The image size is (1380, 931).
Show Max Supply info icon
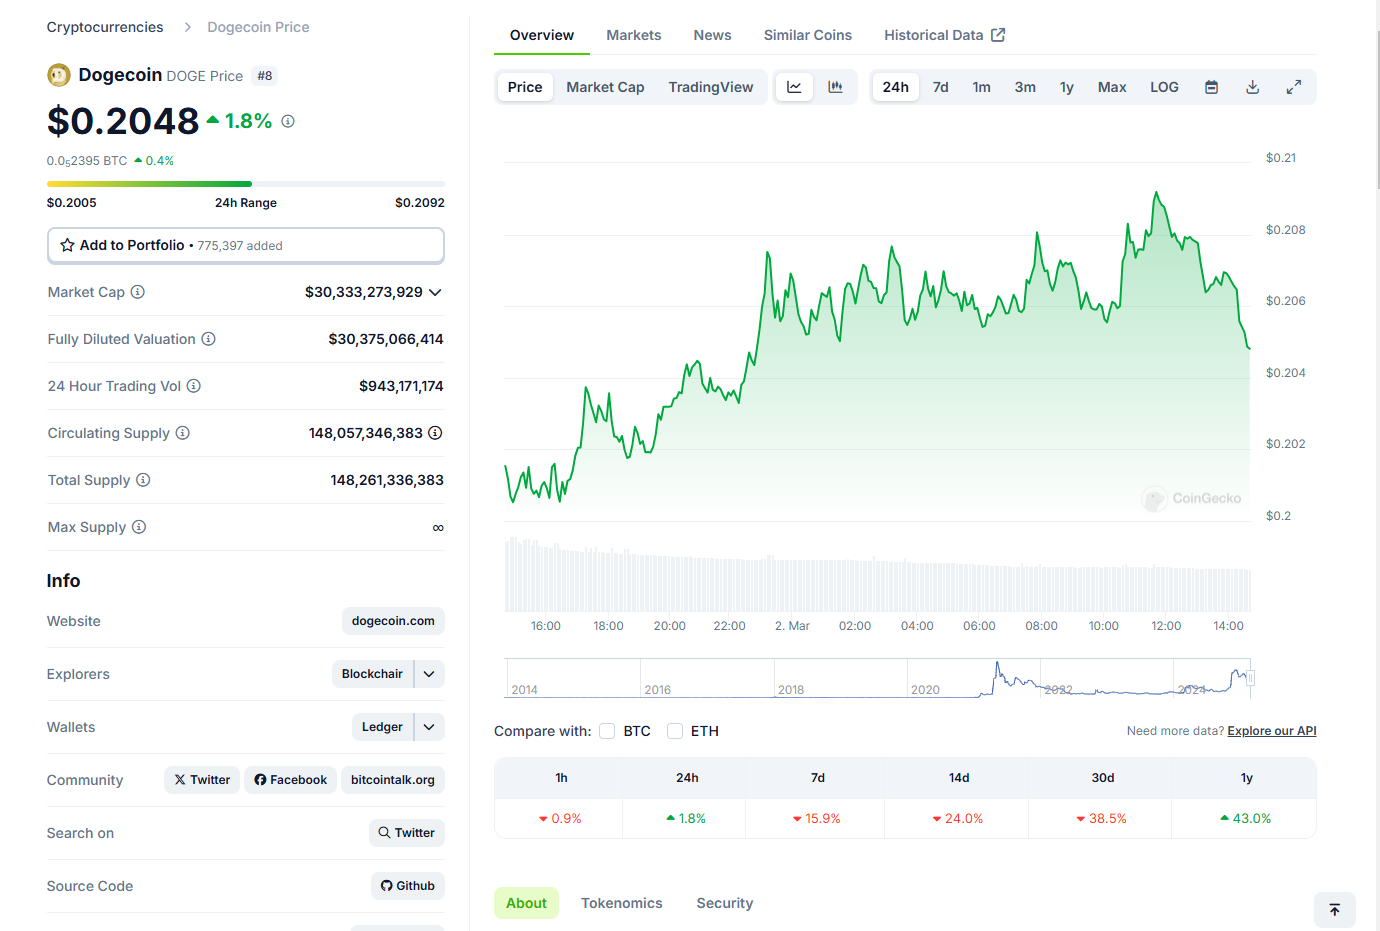139,527
